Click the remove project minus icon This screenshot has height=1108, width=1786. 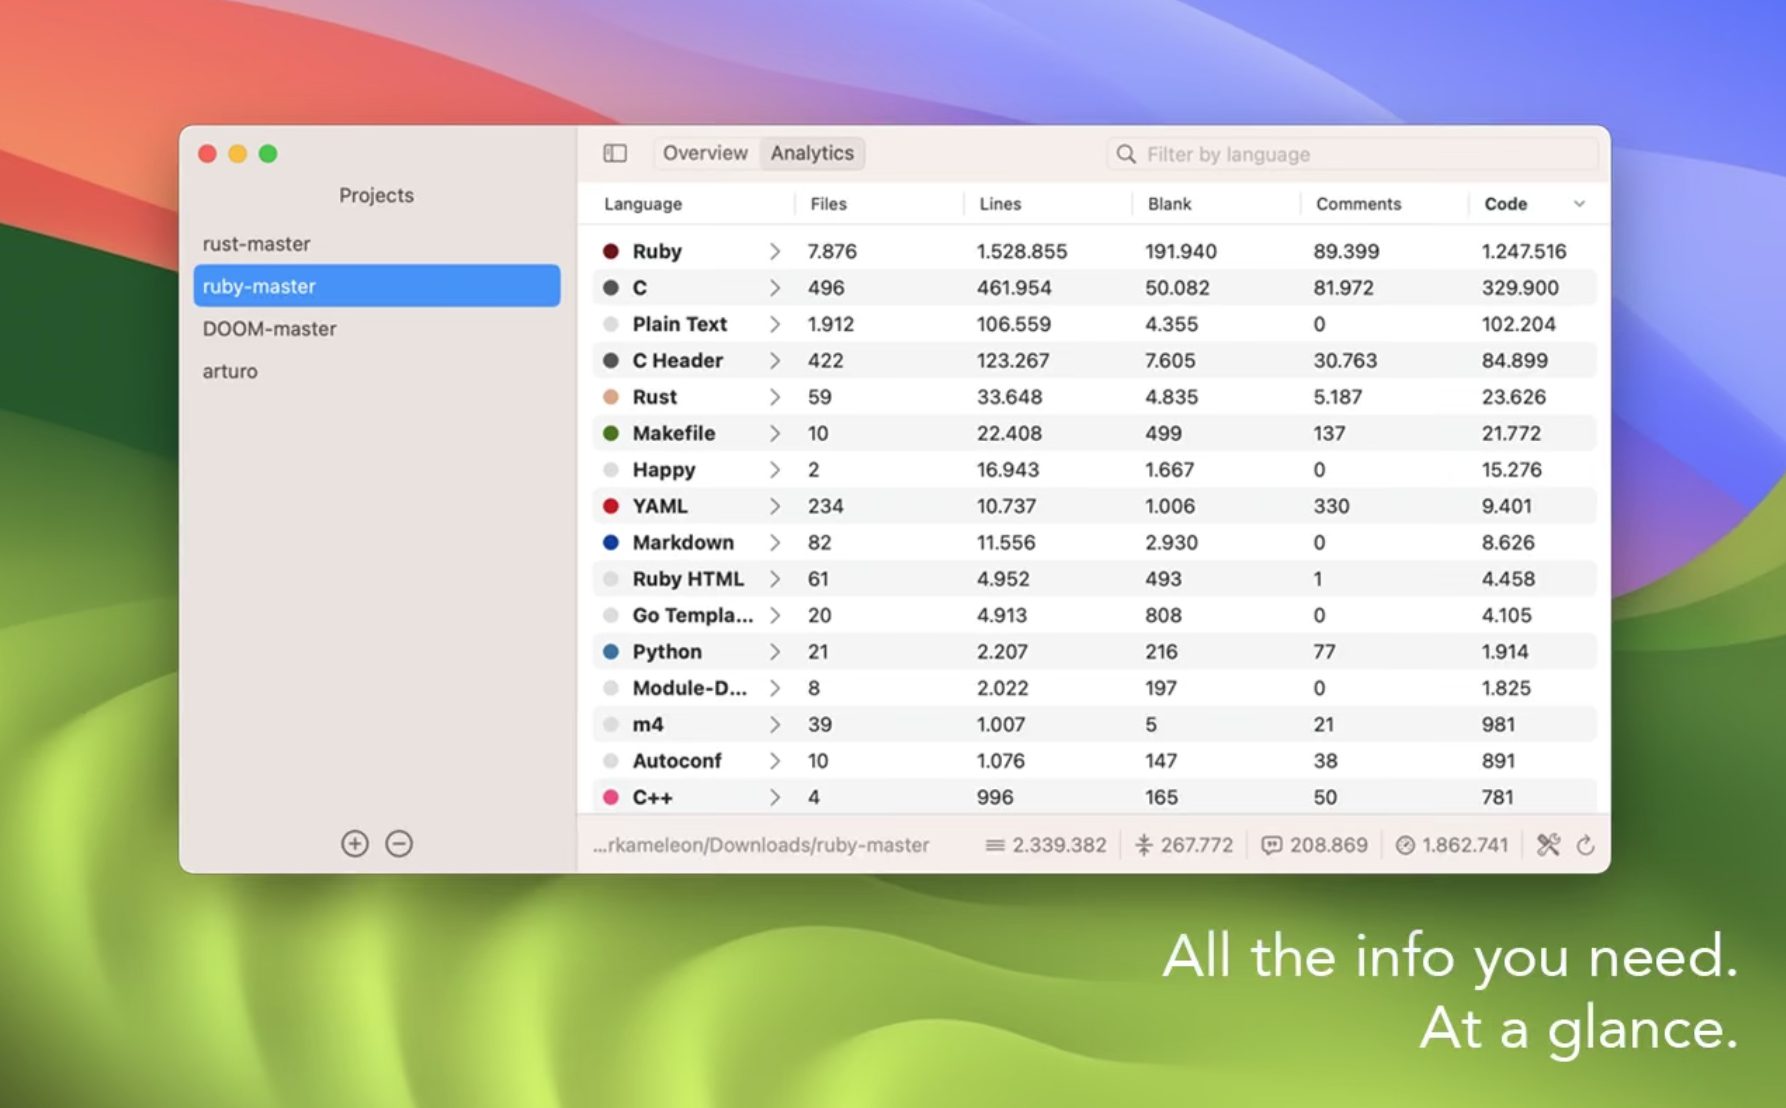(399, 844)
